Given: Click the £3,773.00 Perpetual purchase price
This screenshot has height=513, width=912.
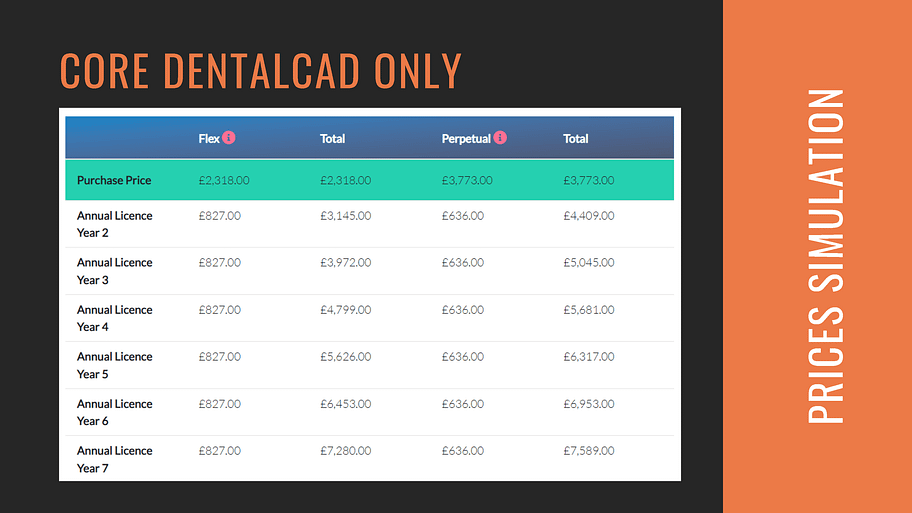Looking at the screenshot, I should click(x=467, y=180).
